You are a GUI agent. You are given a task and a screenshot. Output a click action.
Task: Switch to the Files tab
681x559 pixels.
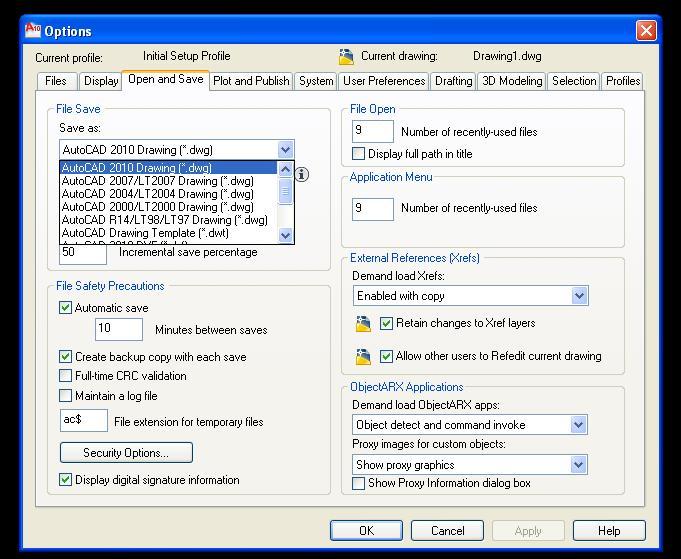coord(56,81)
